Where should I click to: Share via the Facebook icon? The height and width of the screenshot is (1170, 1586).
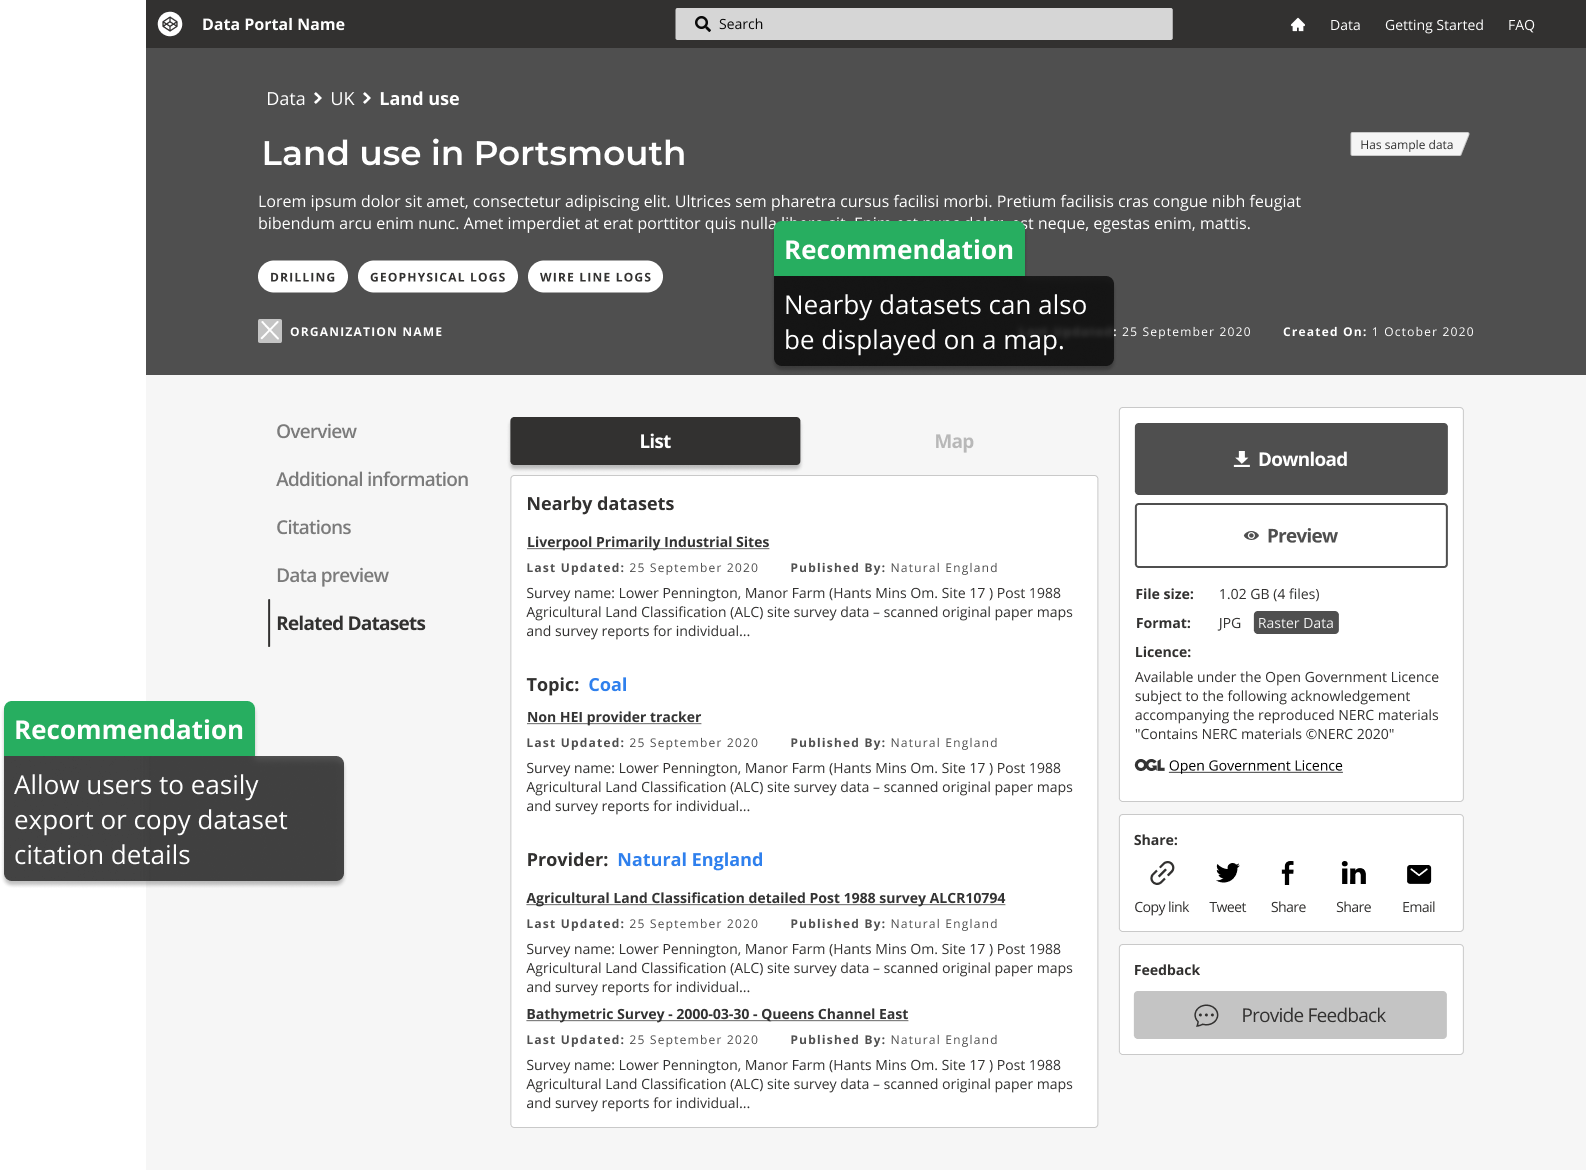click(x=1288, y=873)
